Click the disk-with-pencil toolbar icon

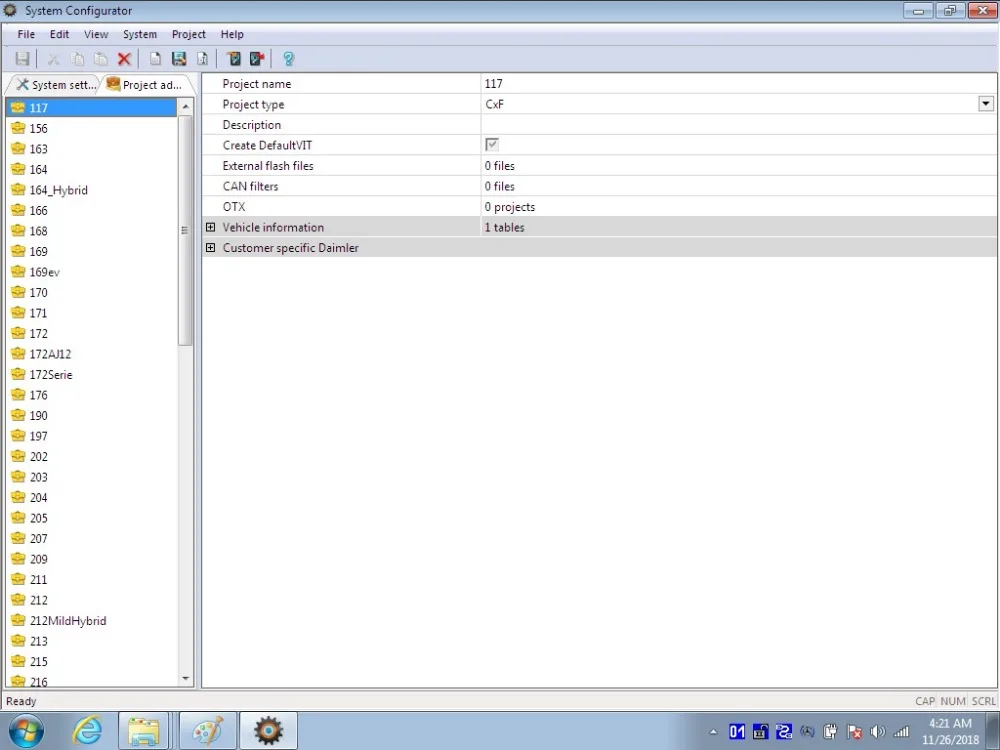coord(179,59)
